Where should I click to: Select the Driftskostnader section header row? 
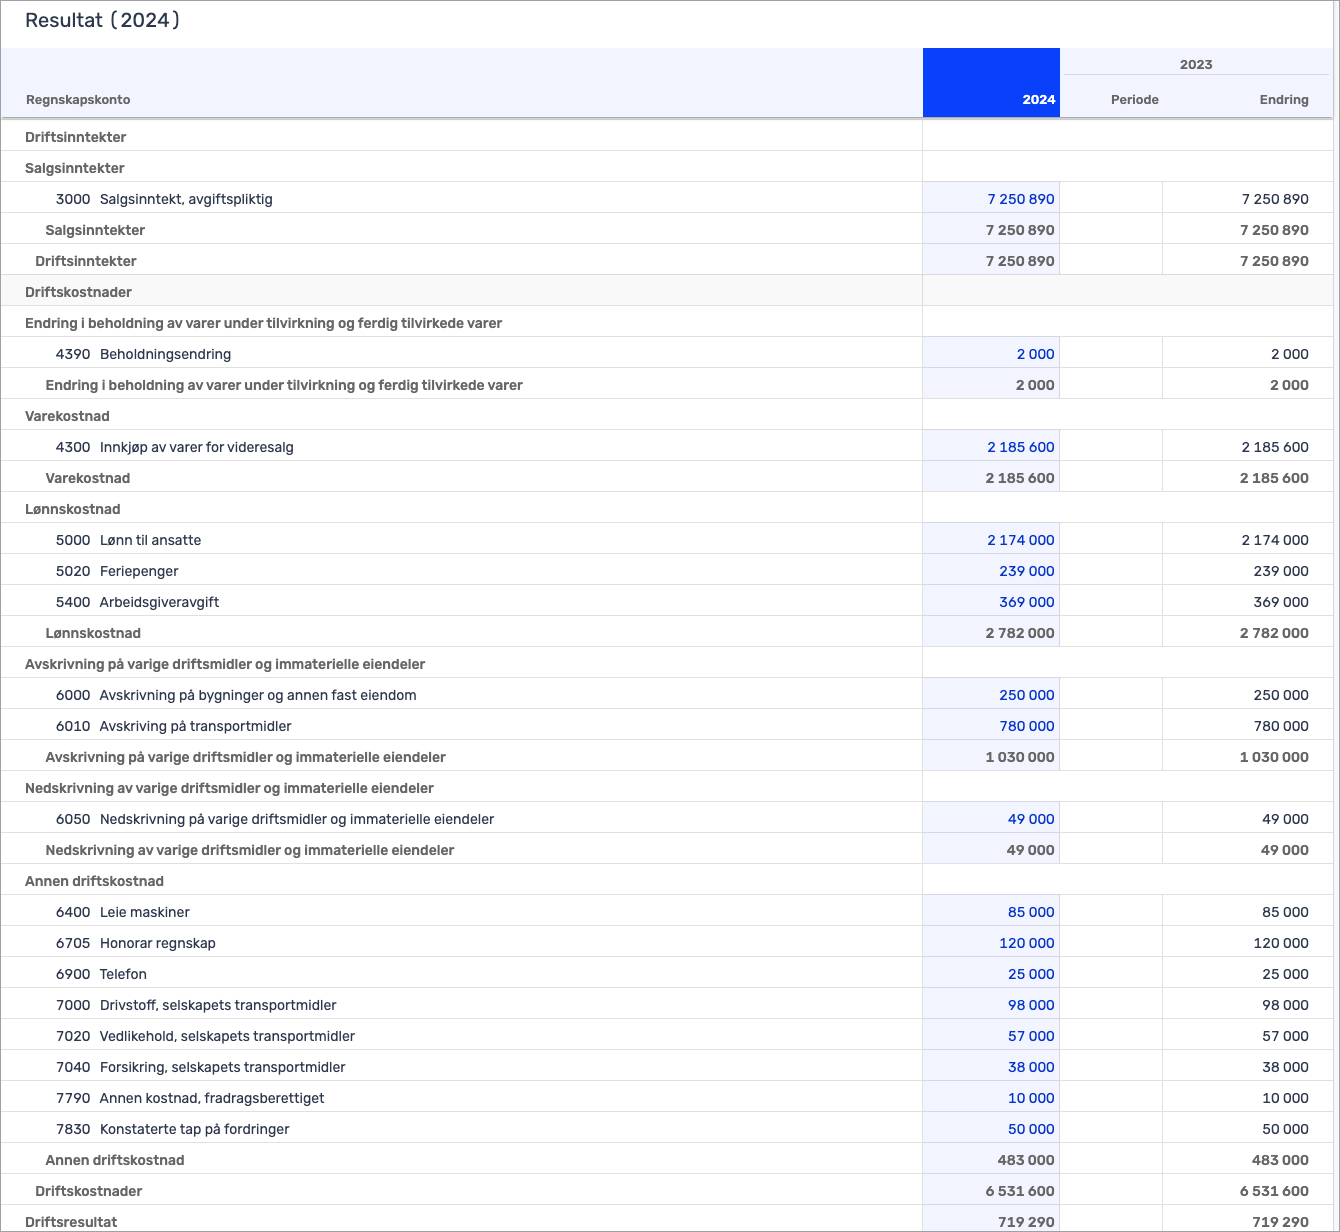[x=78, y=292]
